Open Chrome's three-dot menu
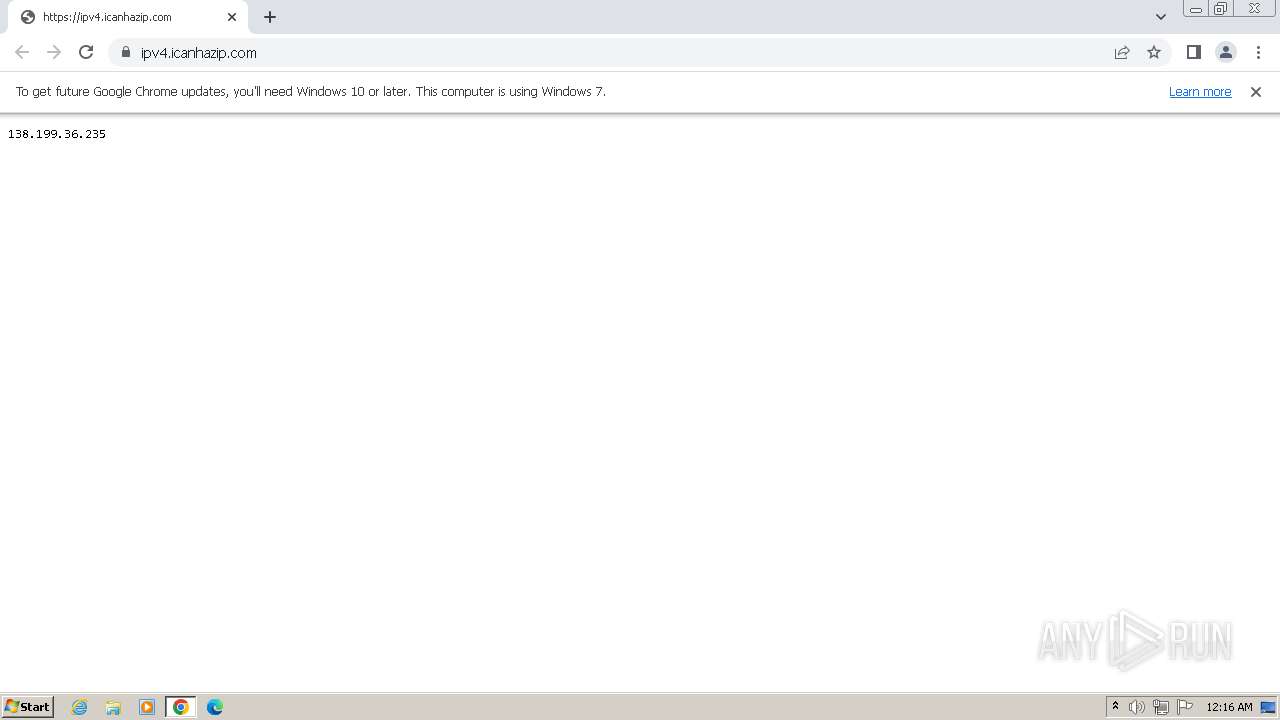1280x720 pixels. [1258, 52]
